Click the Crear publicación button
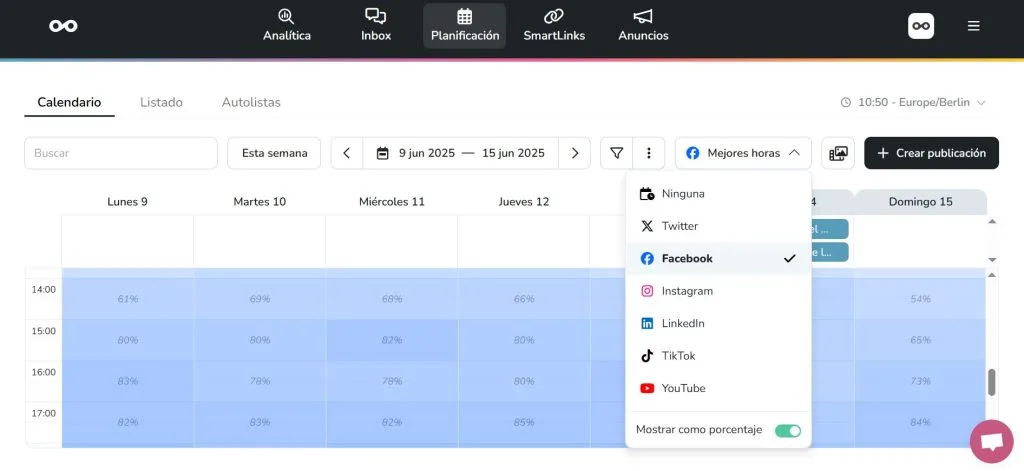The image size is (1024, 471). pyautogui.click(x=931, y=153)
